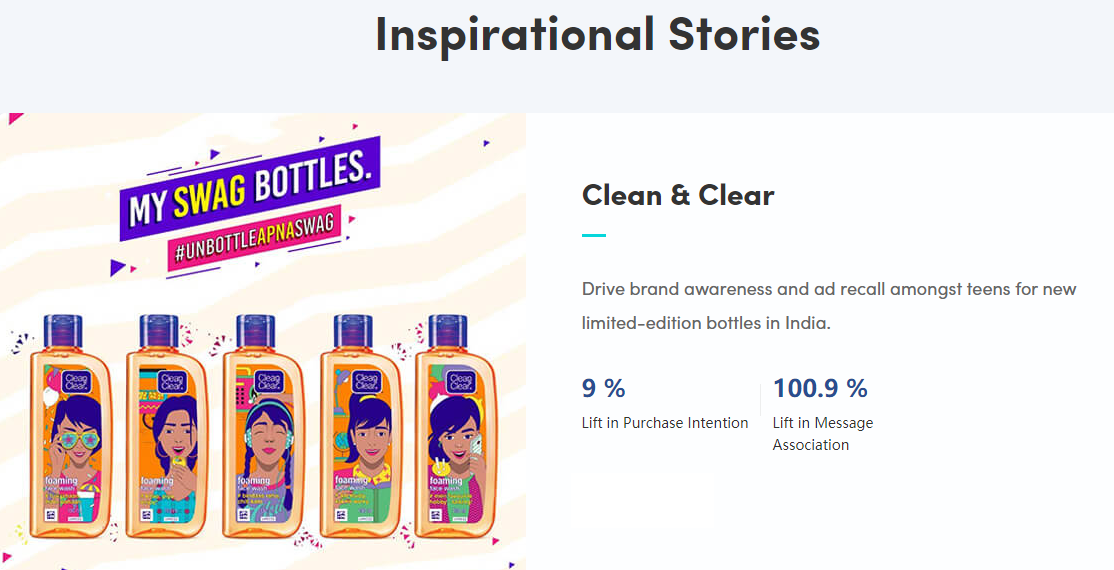Image resolution: width=1114 pixels, height=570 pixels.
Task: Click the fourth bottle with ponytail girl
Action: click(x=361, y=426)
